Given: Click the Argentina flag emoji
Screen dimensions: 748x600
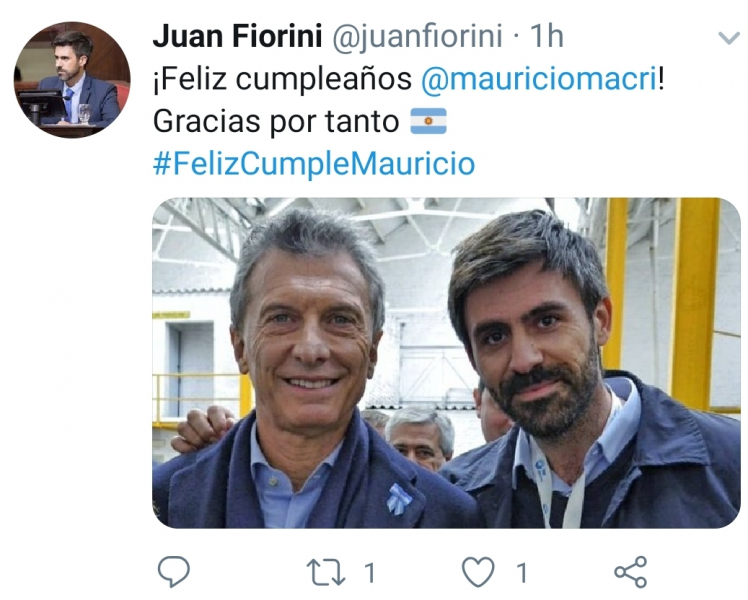Looking at the screenshot, I should [x=428, y=121].
